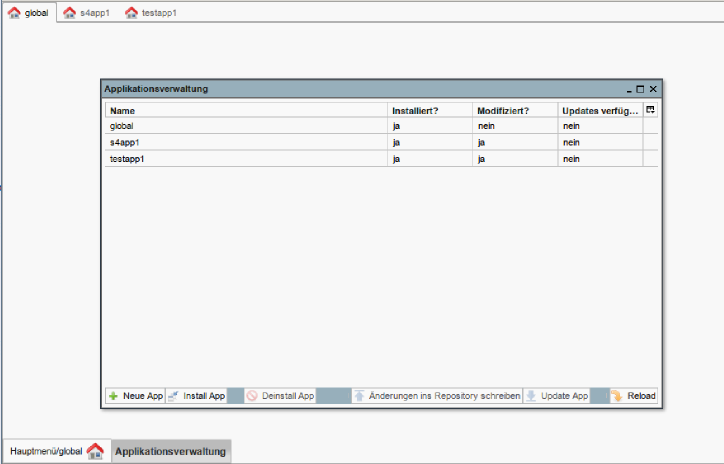The image size is (724, 464).
Task: Select the global row name cell
Action: [246, 126]
